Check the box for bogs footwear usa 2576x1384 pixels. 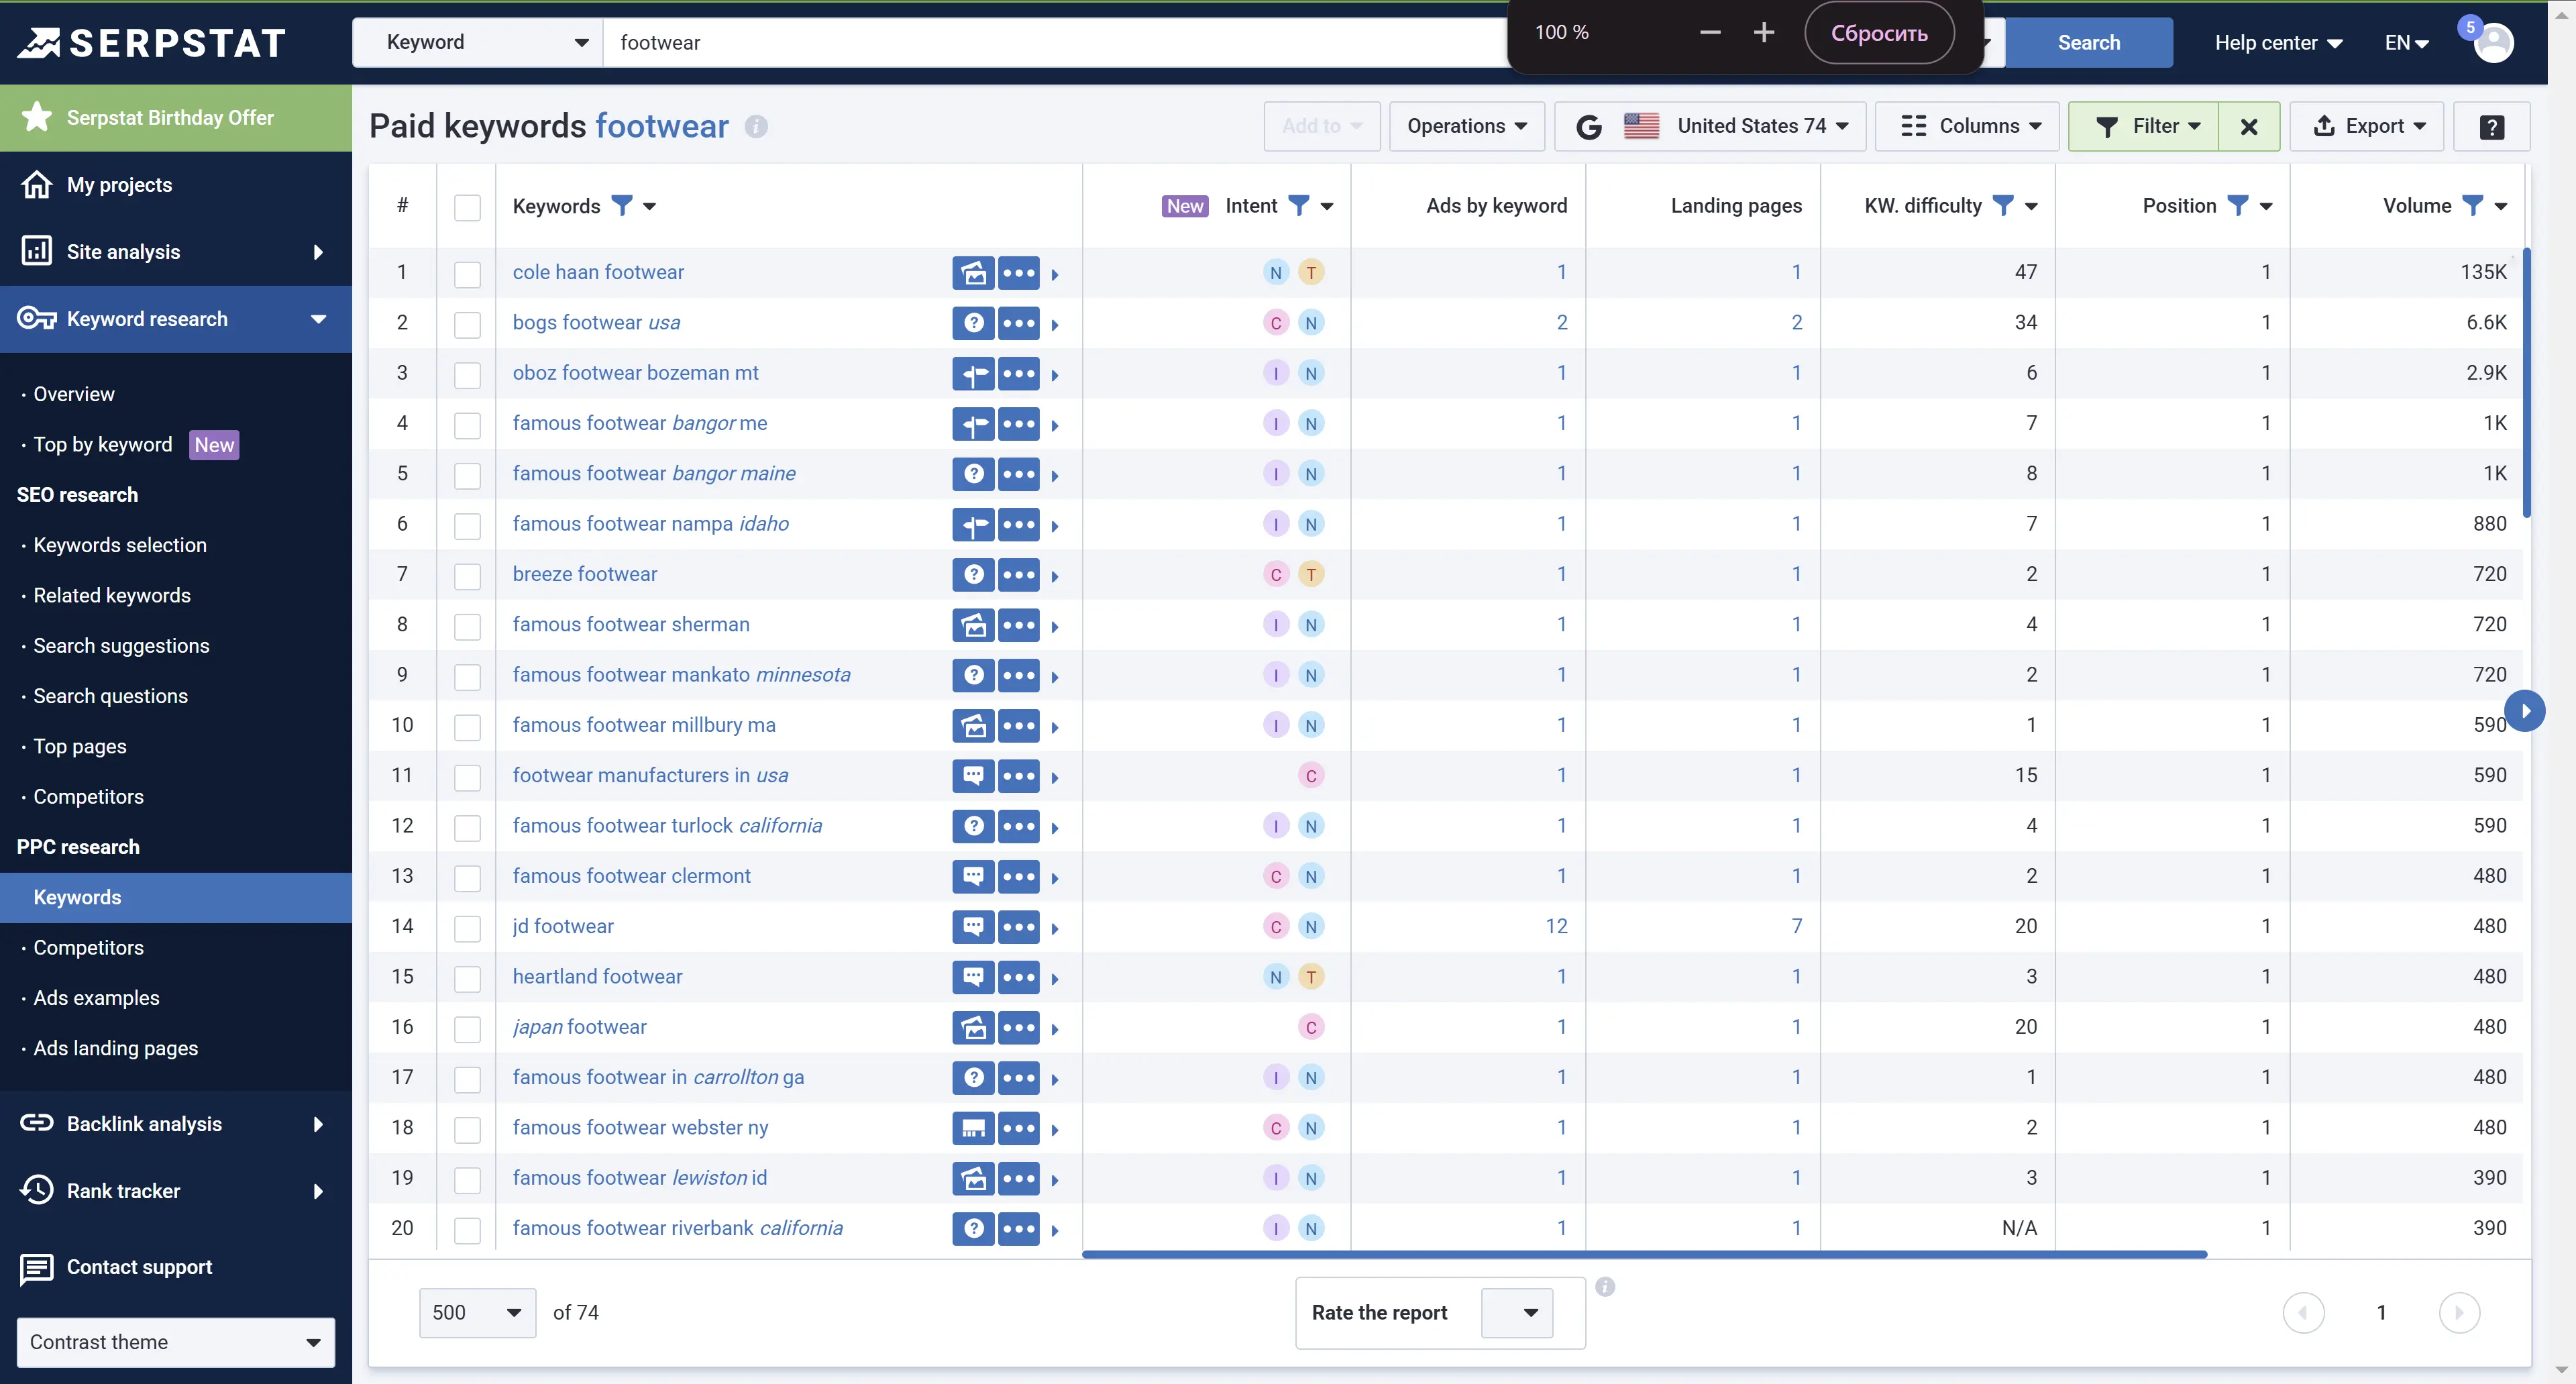tap(467, 324)
